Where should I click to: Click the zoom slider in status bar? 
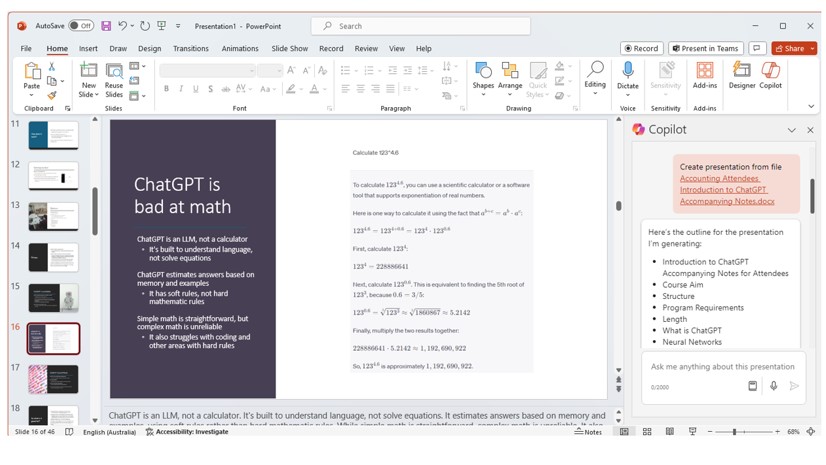click(734, 432)
